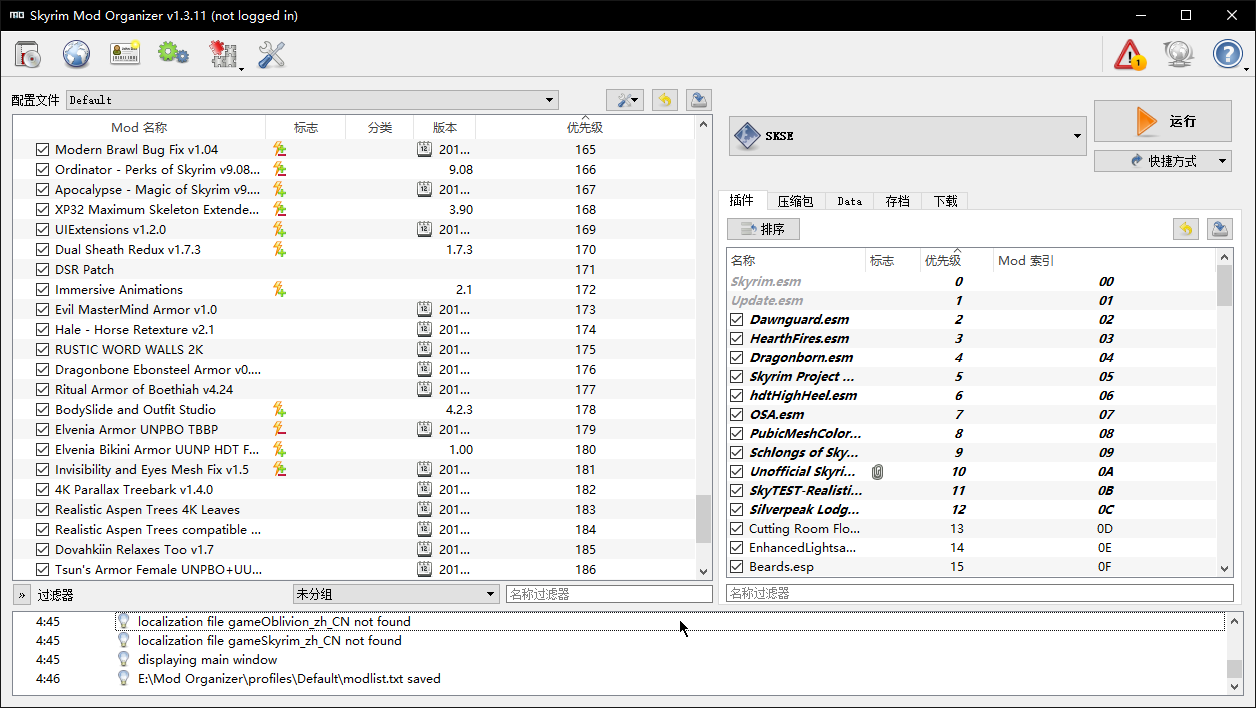Sort mods by Mod 名称 column header

tap(139, 128)
